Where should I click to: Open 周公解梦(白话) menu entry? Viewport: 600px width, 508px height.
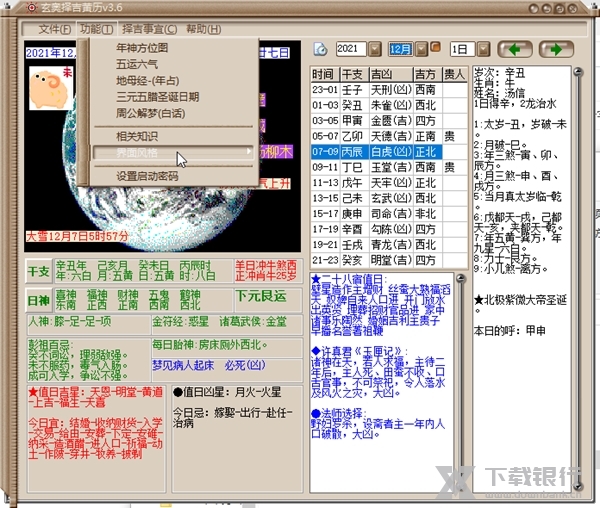[x=150, y=113]
